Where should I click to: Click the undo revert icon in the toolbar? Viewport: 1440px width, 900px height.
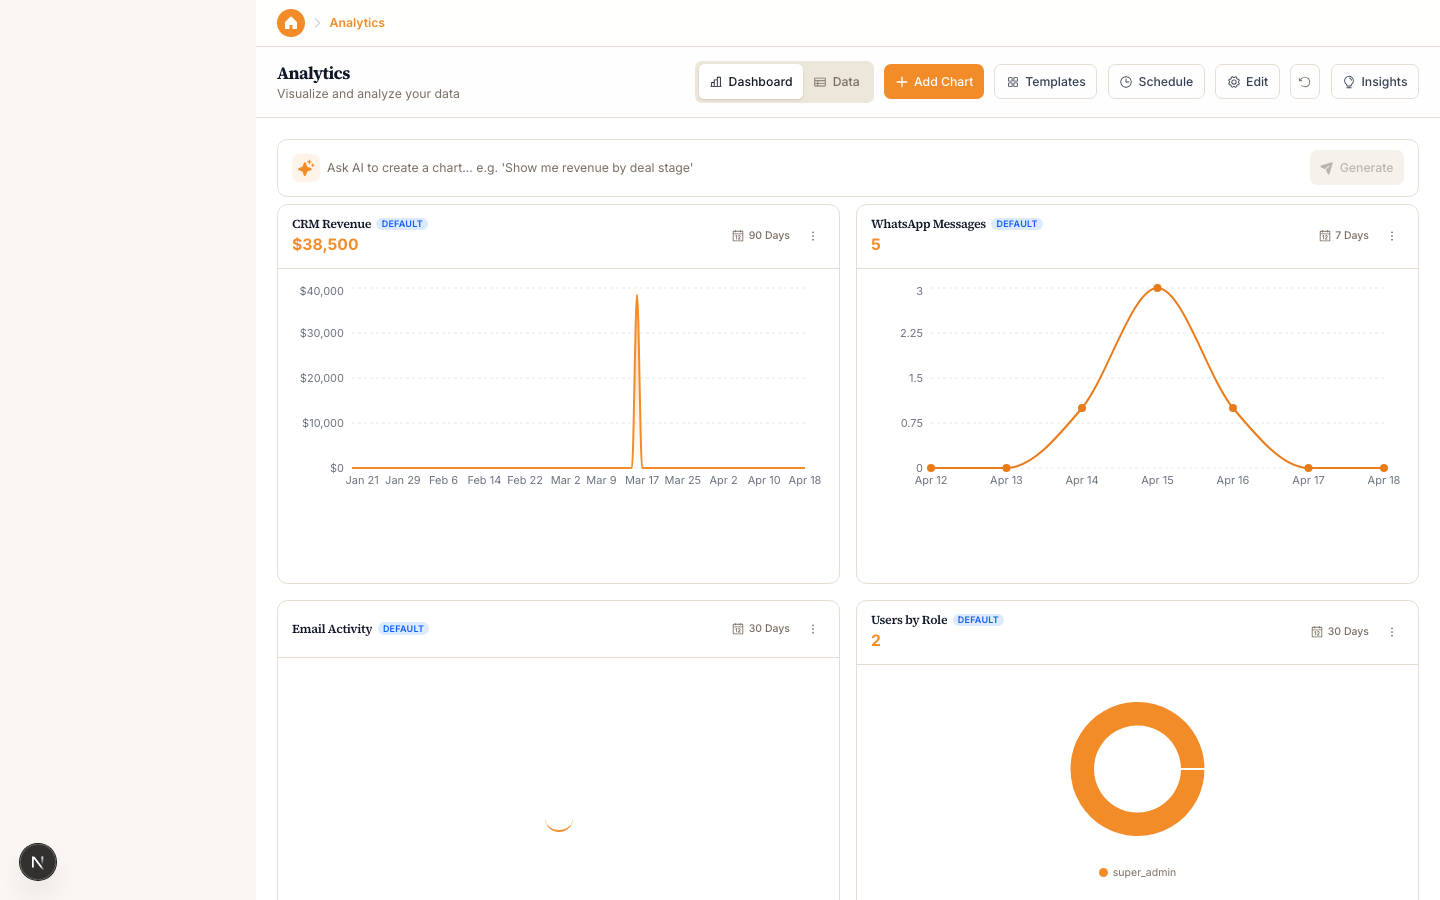point(1304,81)
